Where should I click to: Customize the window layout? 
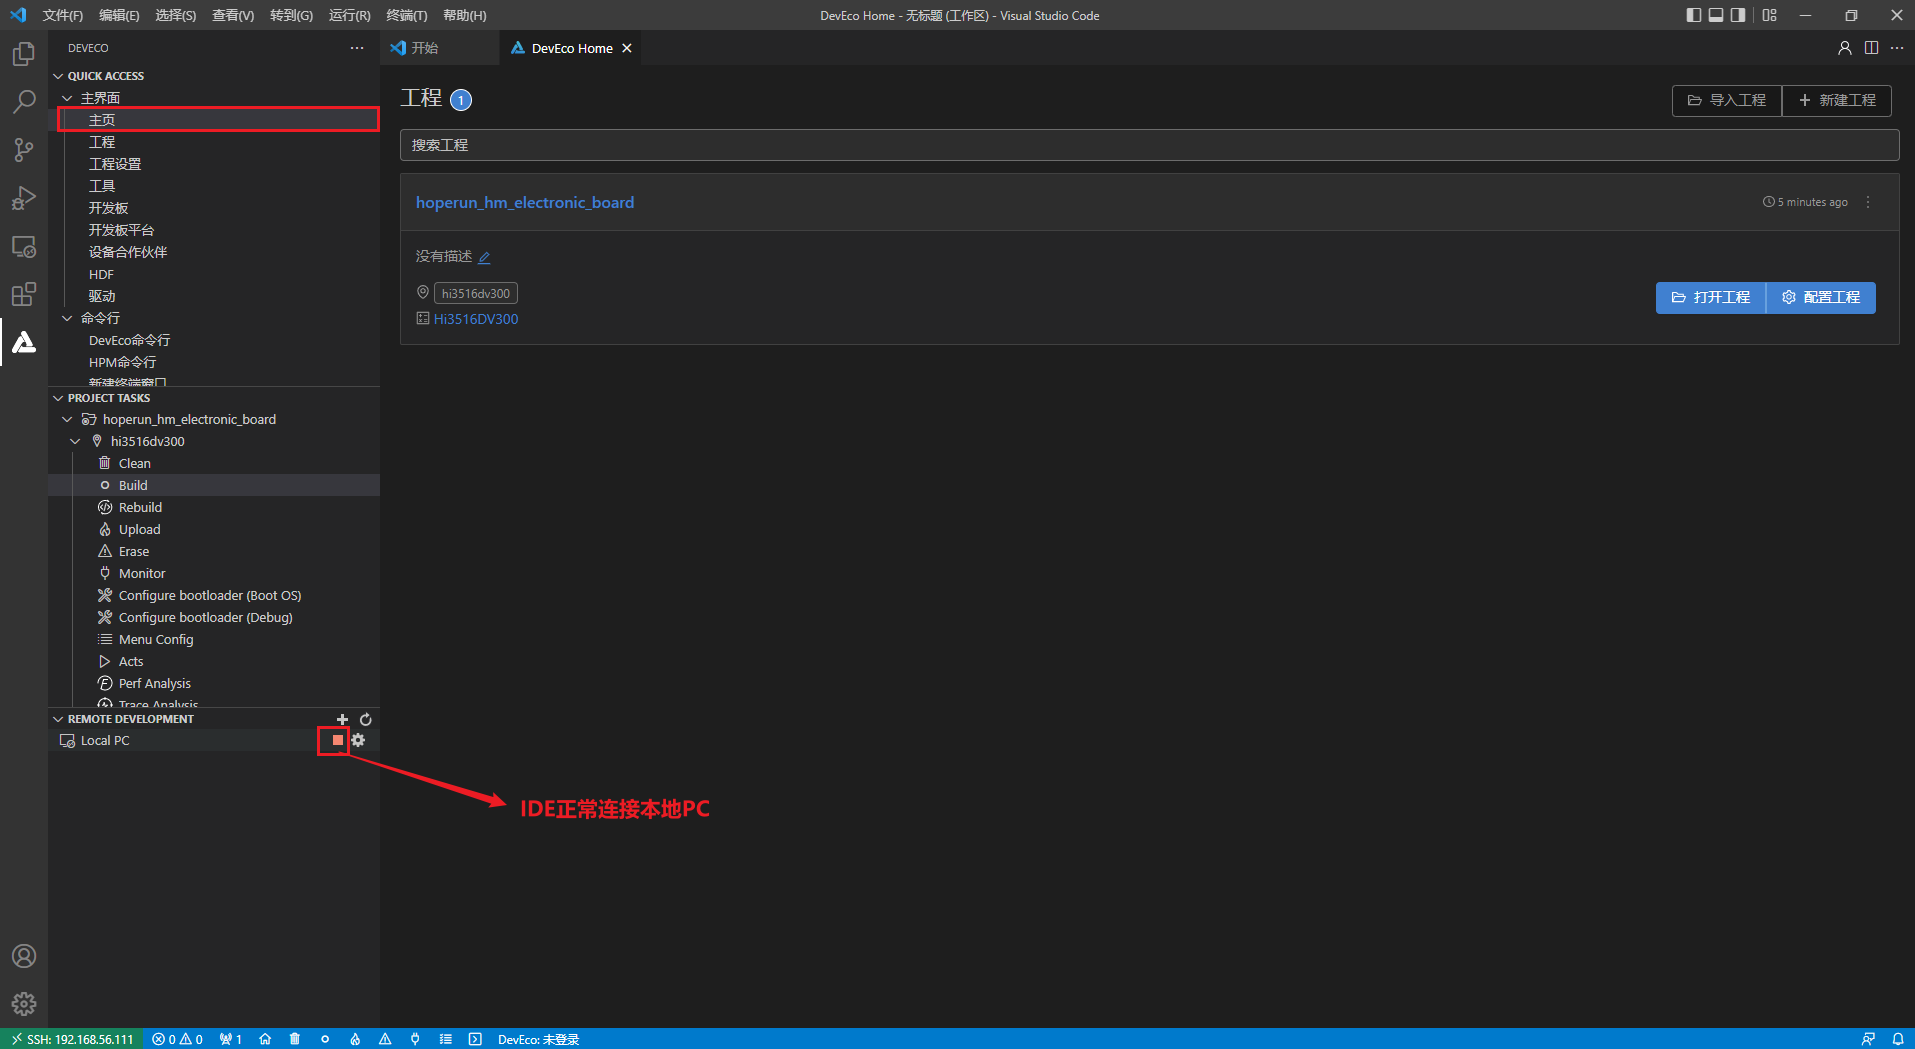point(1770,15)
